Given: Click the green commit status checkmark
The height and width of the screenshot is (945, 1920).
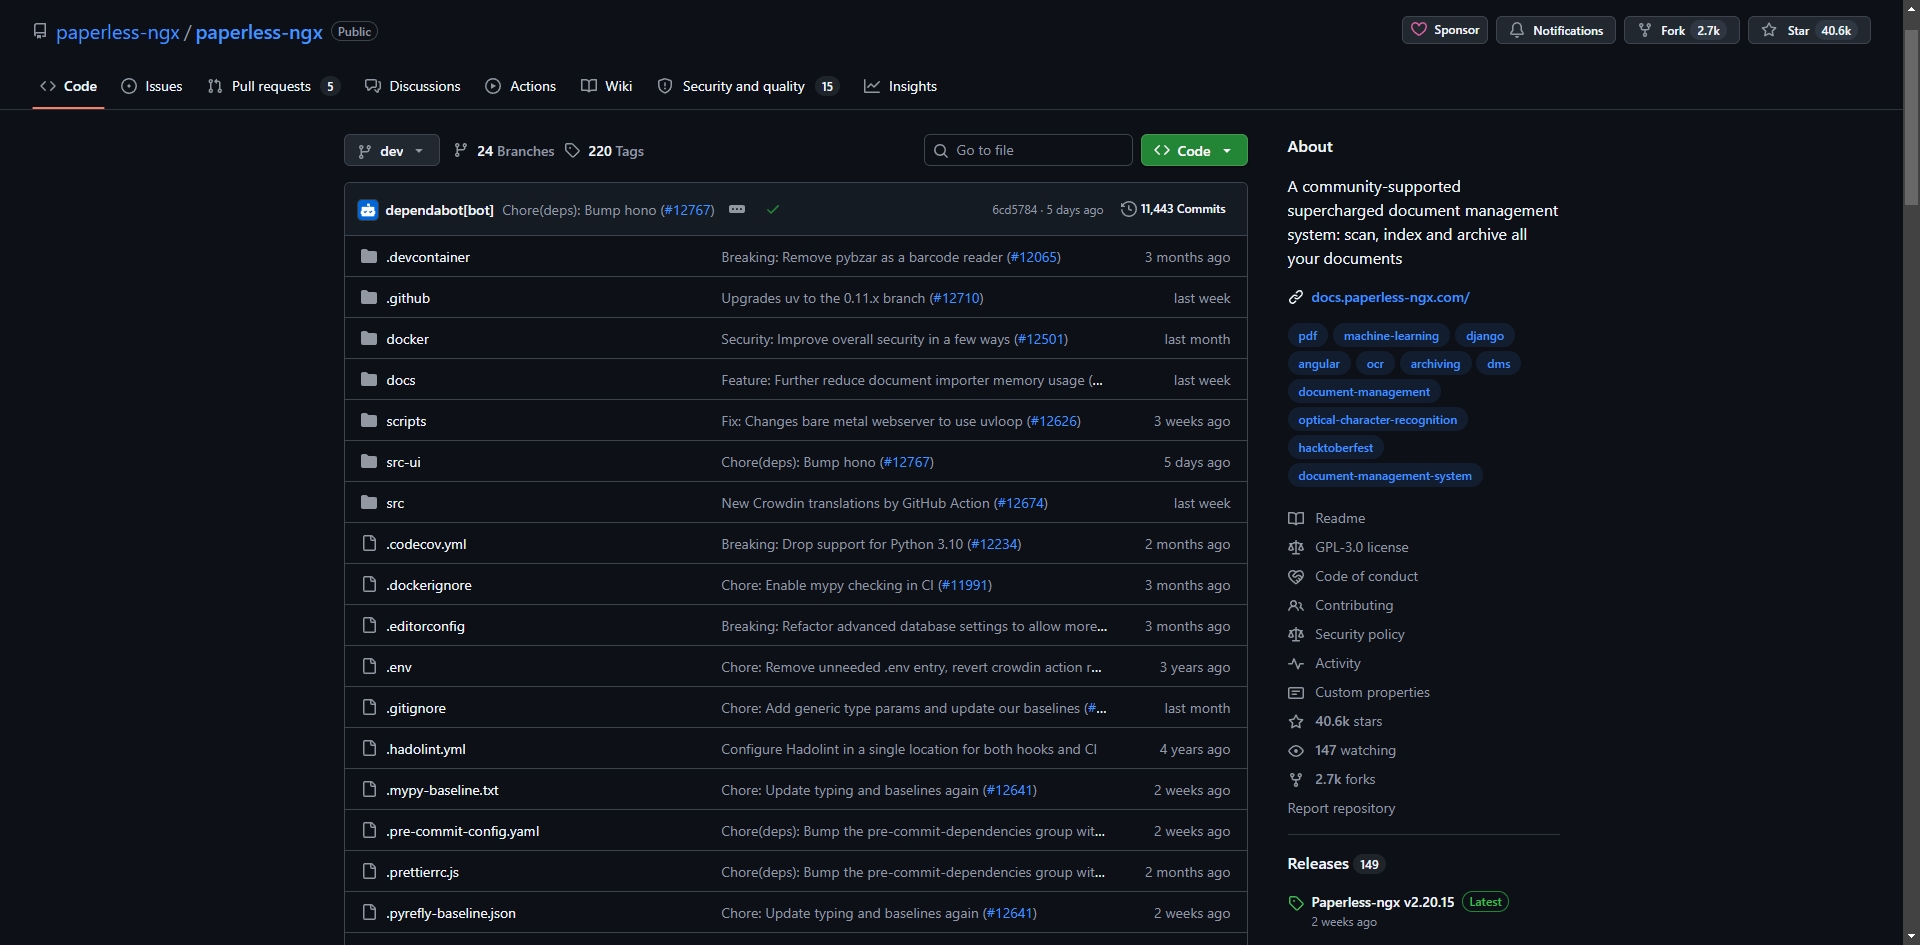Looking at the screenshot, I should pos(773,210).
